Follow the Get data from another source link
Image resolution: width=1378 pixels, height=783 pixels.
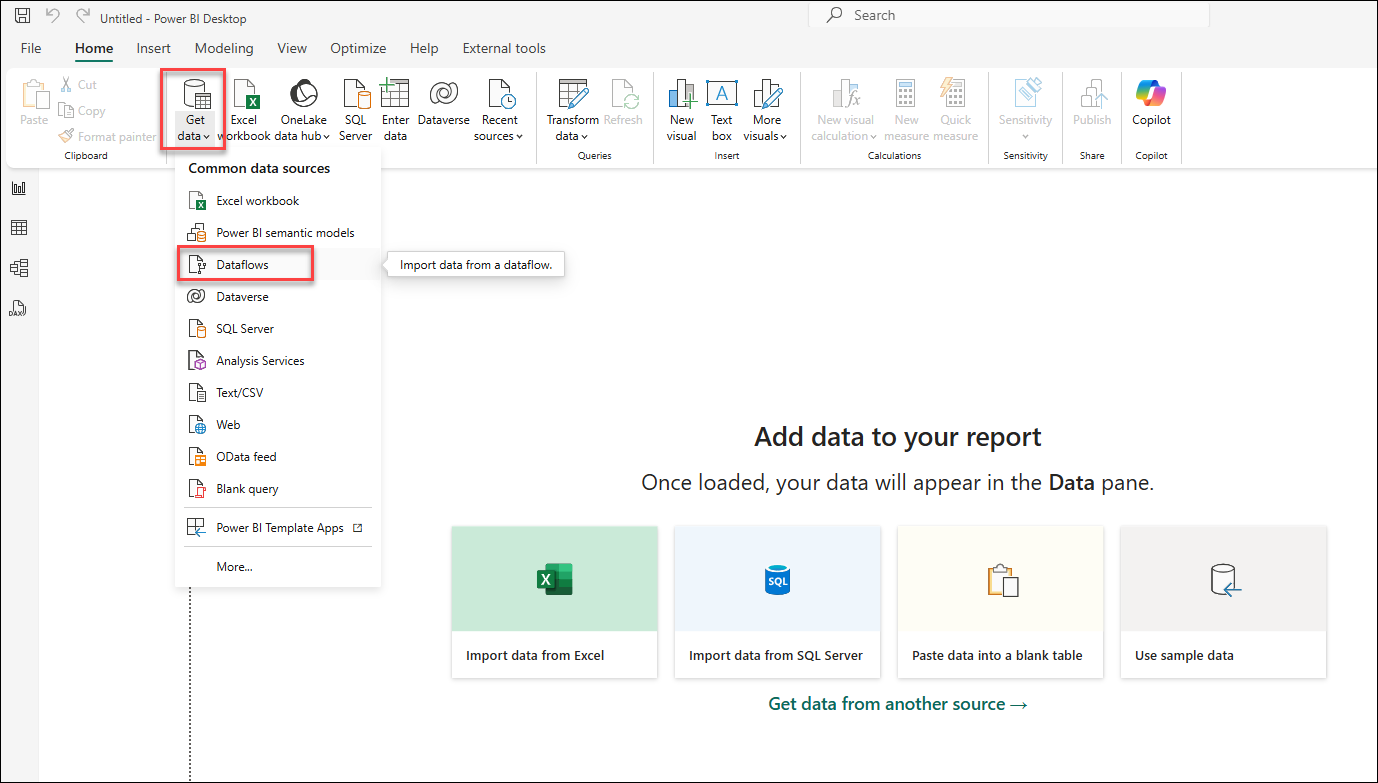[898, 704]
